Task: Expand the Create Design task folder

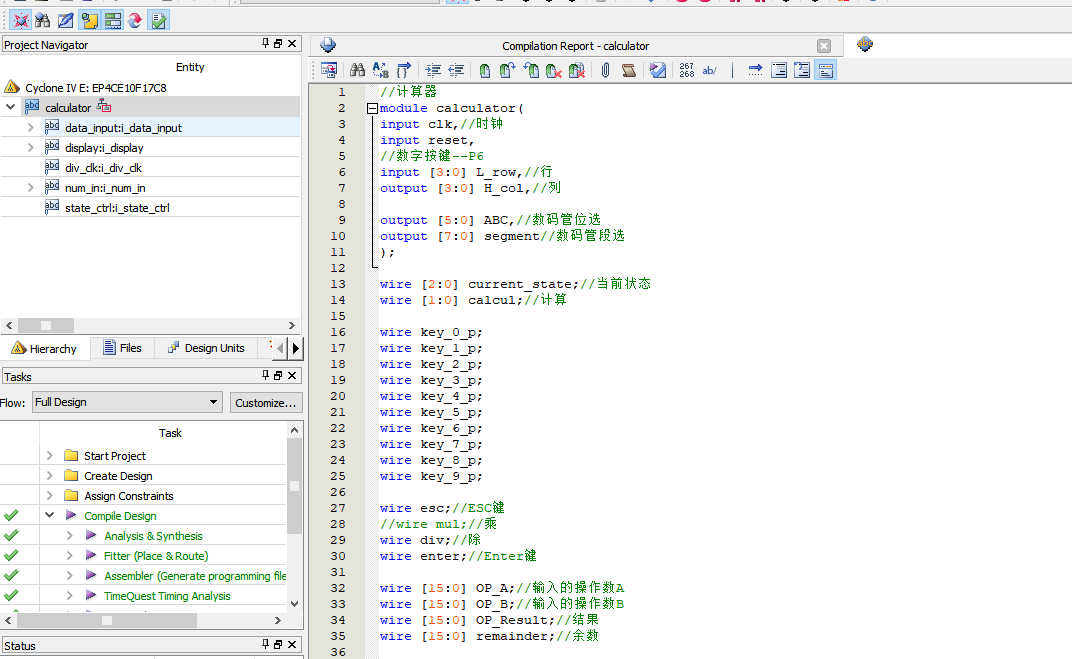Action: click(49, 475)
